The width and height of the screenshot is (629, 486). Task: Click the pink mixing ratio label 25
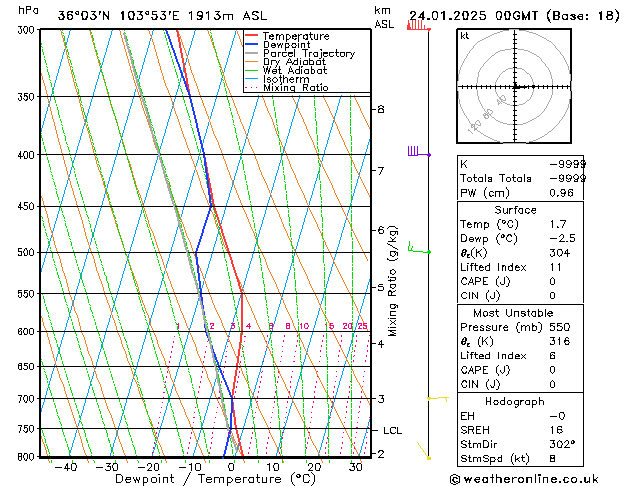pos(362,326)
